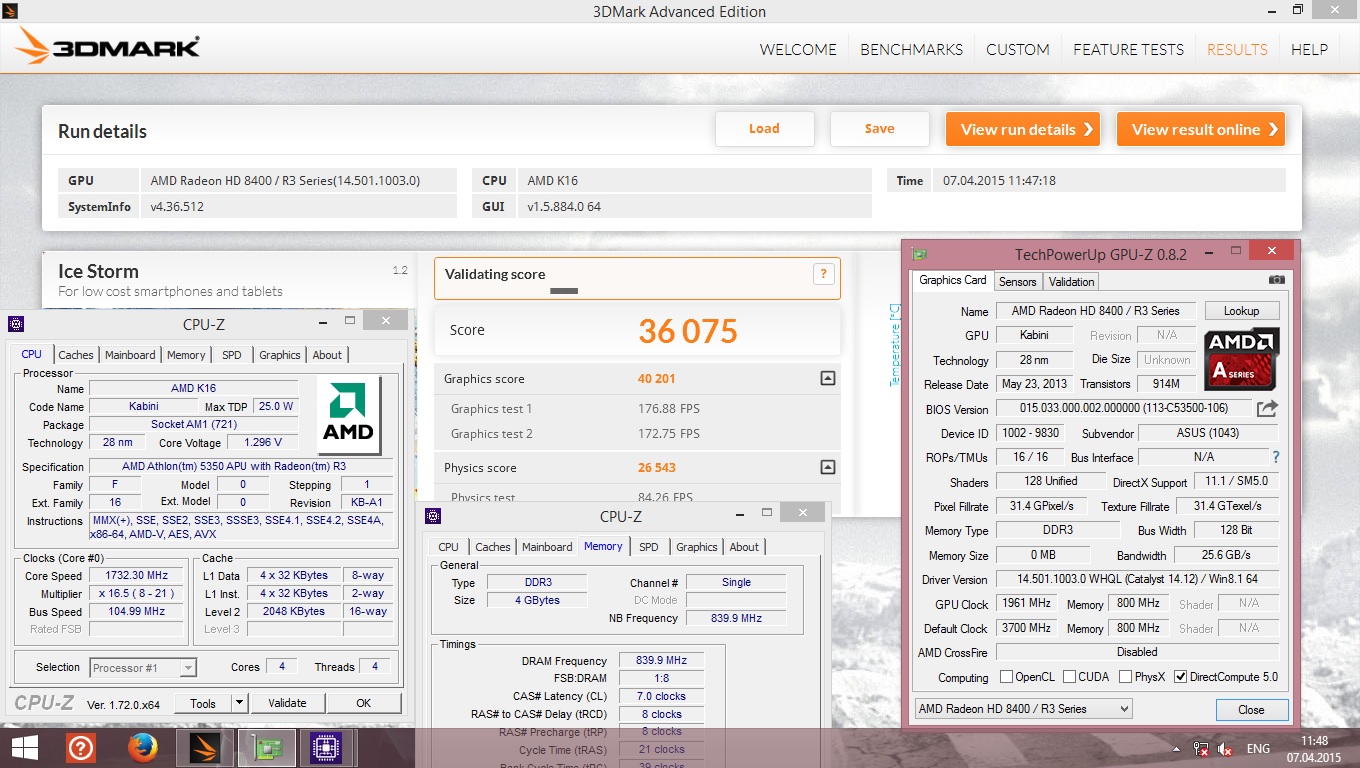The height and width of the screenshot is (768, 1360).
Task: Click the Lookup button in GPU-Z
Action: point(1241,311)
